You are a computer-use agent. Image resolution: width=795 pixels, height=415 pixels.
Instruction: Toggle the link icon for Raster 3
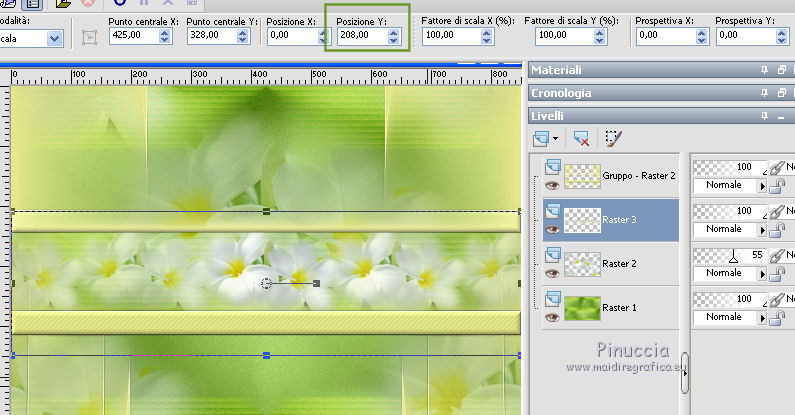coord(777,212)
